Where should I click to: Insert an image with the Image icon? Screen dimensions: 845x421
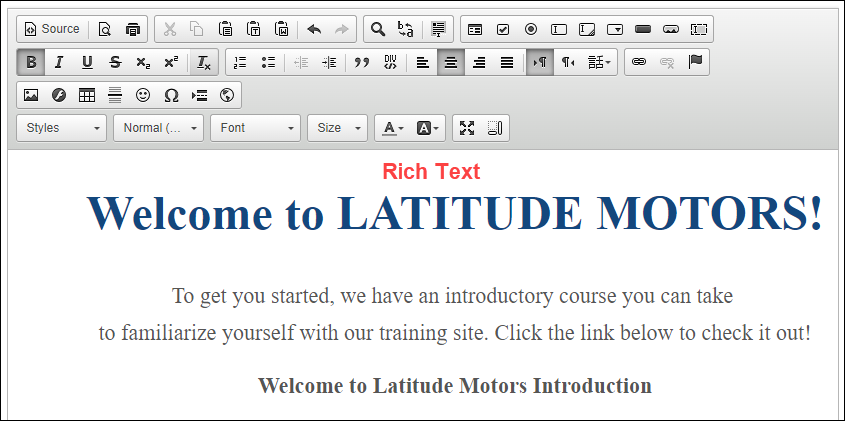31,96
